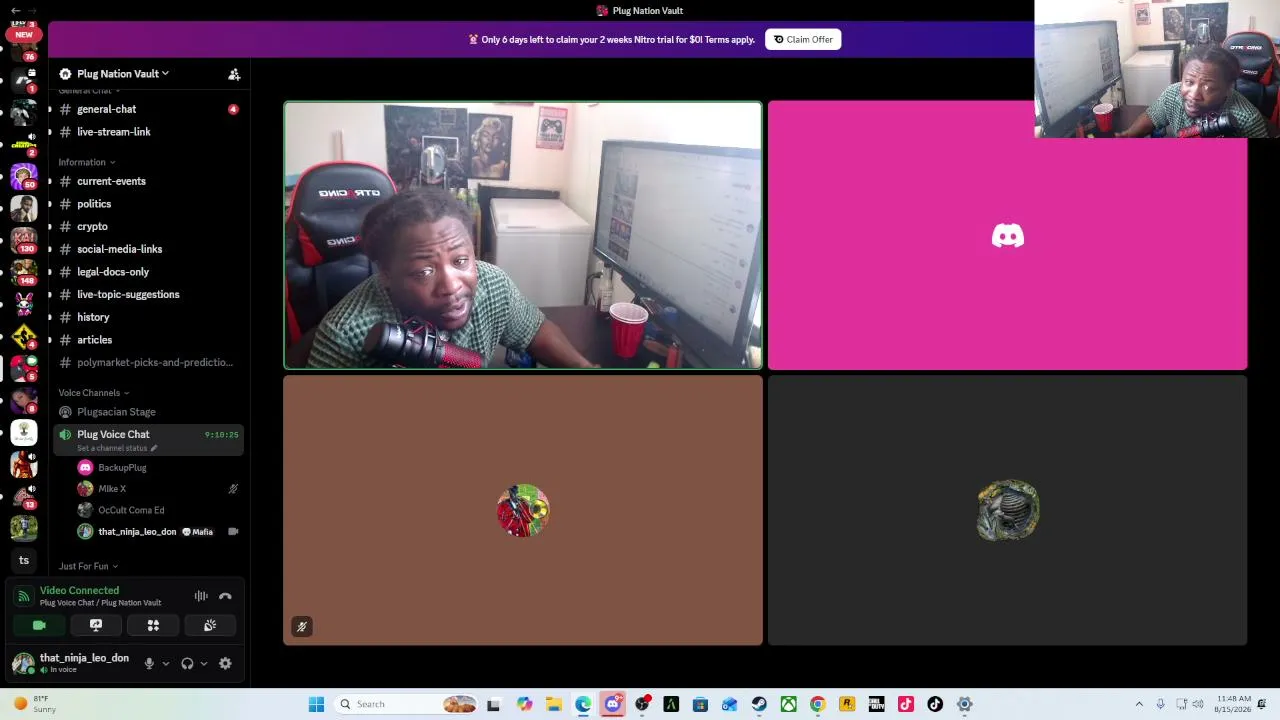Collapse the Voice Channels category
Image resolution: width=1280 pixels, height=720 pixels.
pyautogui.click(x=93, y=393)
